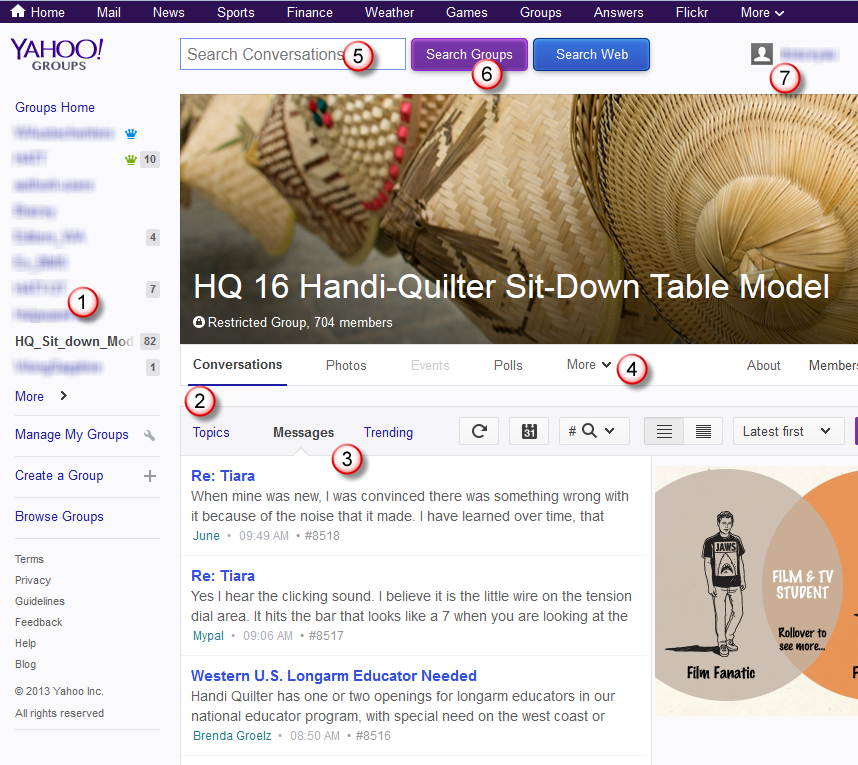Open Answers in the top bar
This screenshot has height=765, width=858.
coord(618,12)
